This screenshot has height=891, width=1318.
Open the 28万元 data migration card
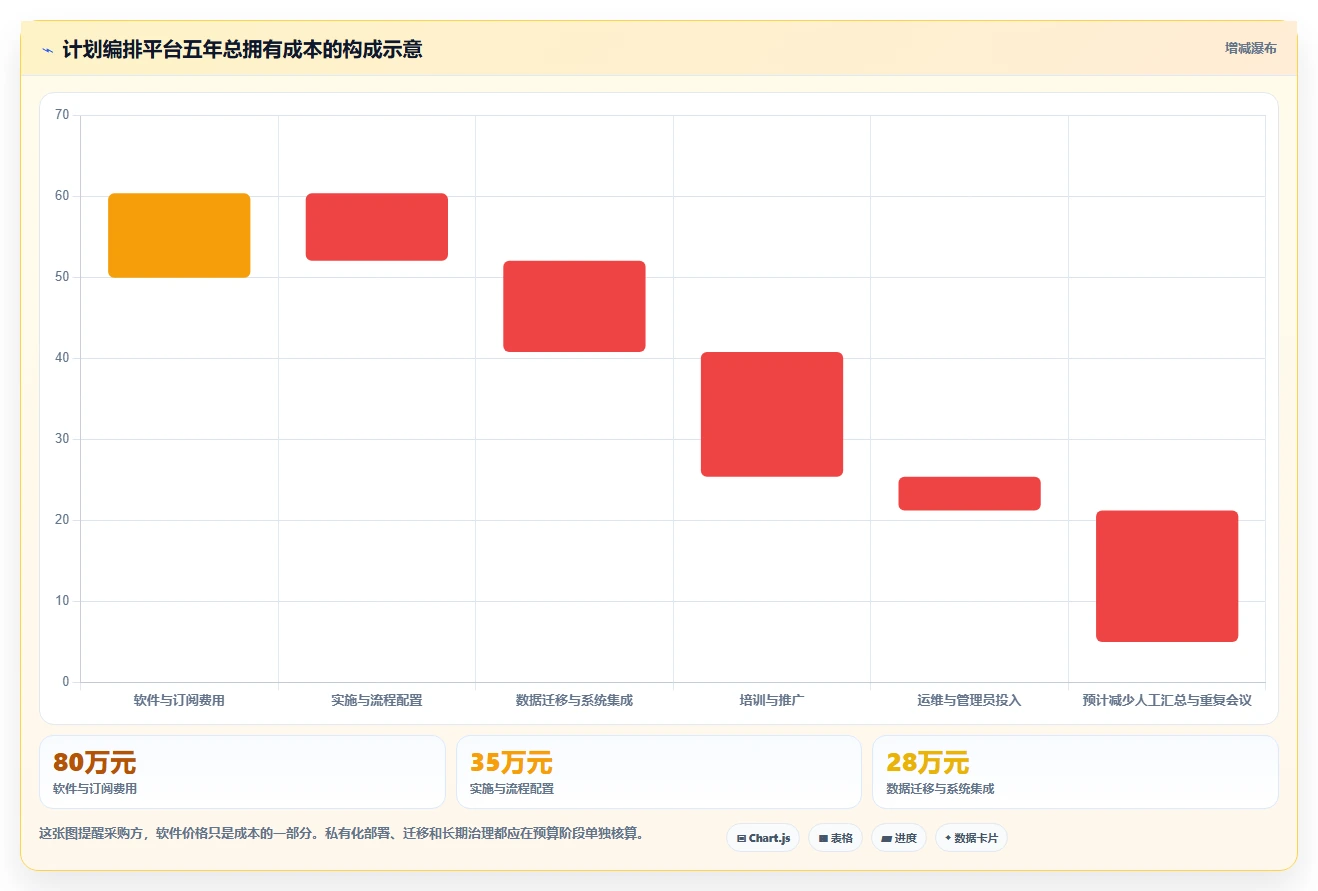[x=1075, y=772]
